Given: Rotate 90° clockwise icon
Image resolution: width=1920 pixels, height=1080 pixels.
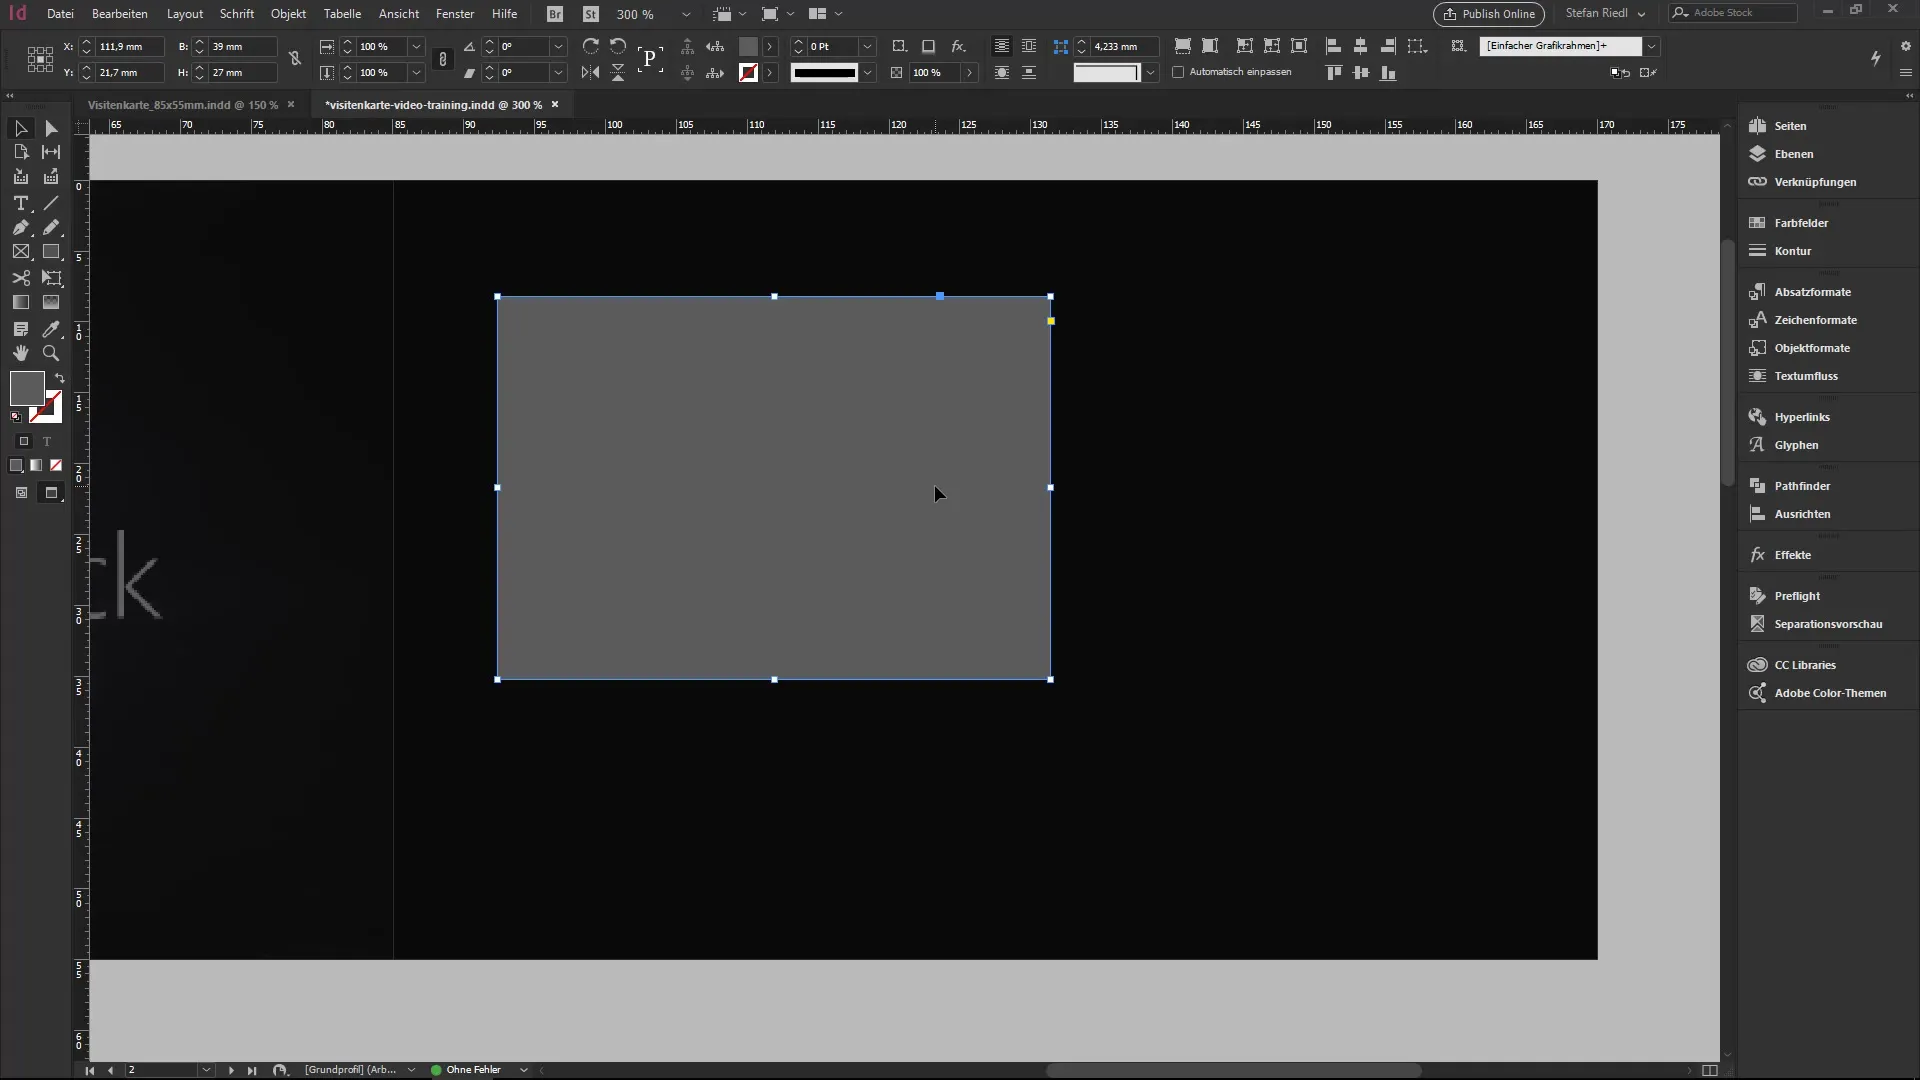Looking at the screenshot, I should pyautogui.click(x=591, y=46).
